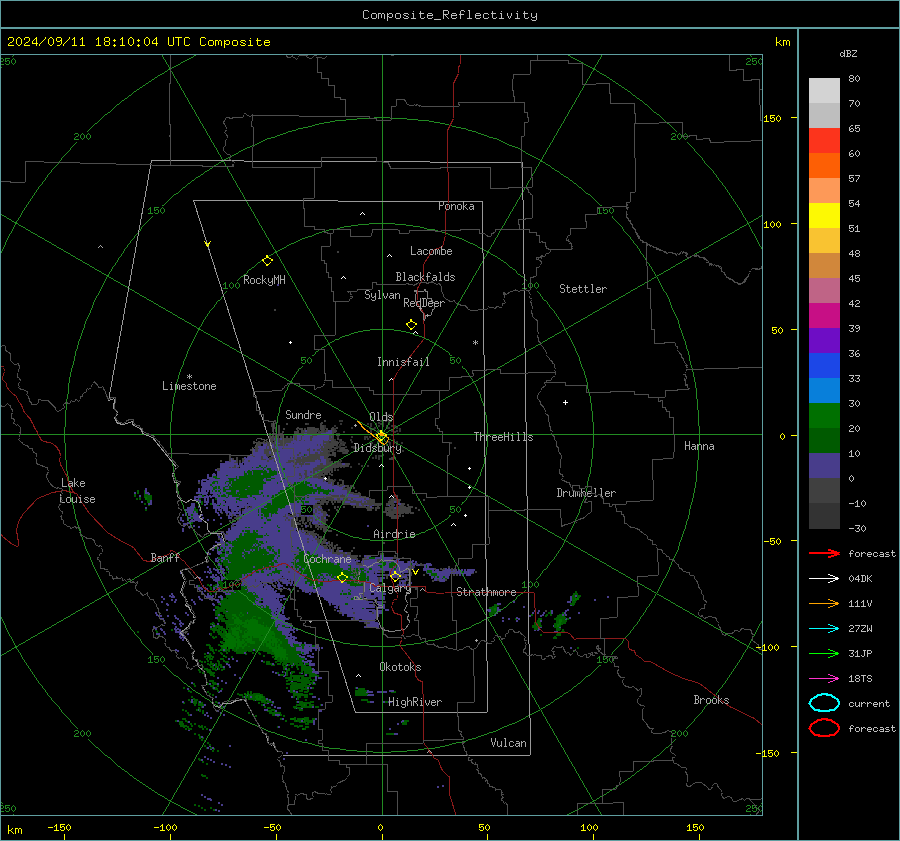Click the Didsbury label

378,448
